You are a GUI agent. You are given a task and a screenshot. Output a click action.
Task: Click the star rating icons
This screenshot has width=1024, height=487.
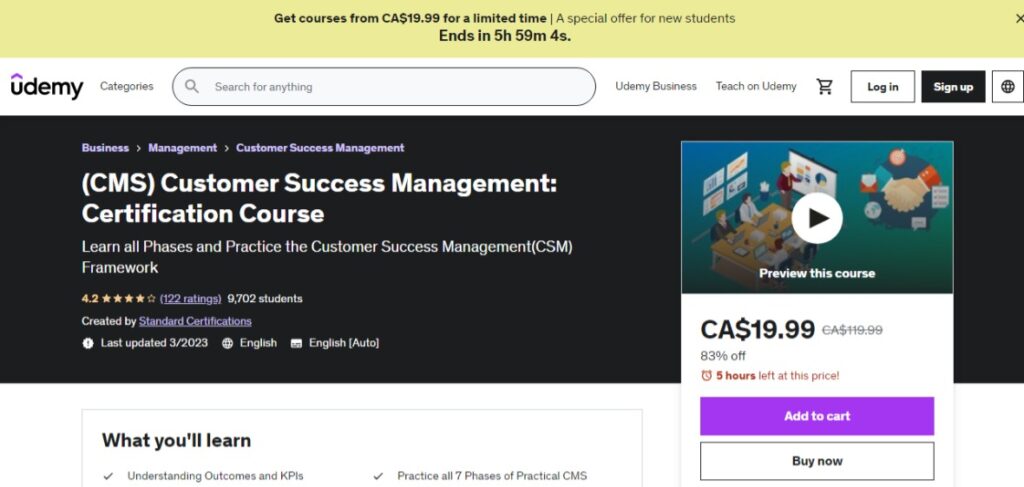pos(129,299)
